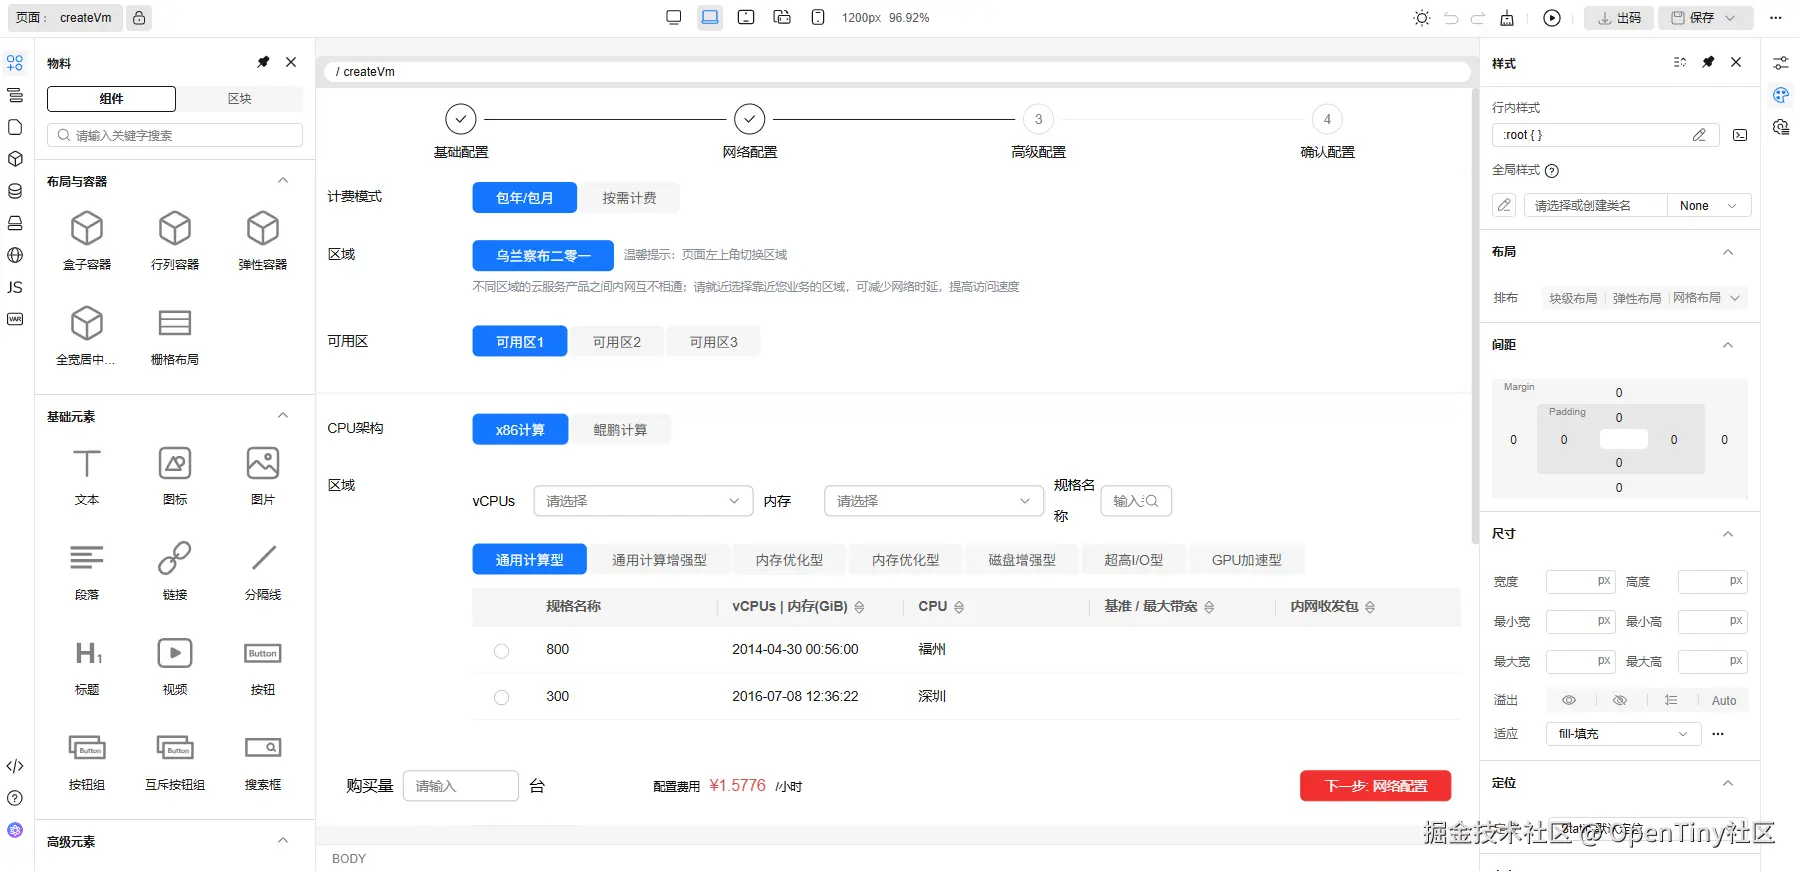Choose 可用区3 availability zone

tap(714, 342)
